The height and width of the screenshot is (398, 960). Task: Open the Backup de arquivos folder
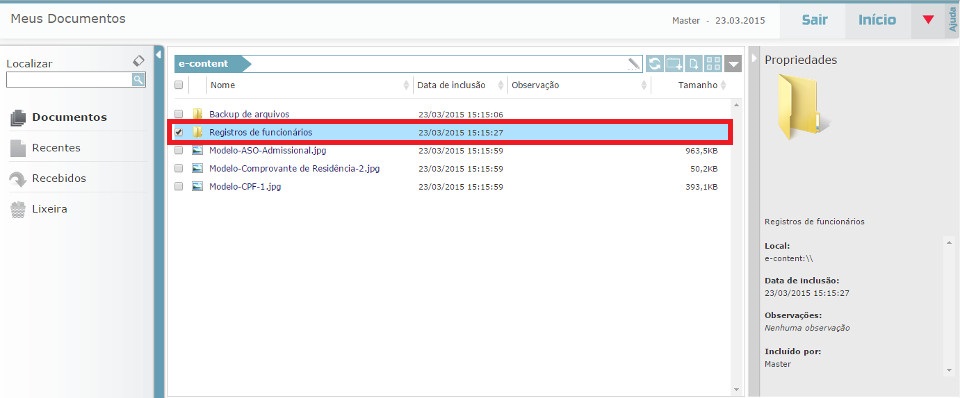[x=249, y=114]
